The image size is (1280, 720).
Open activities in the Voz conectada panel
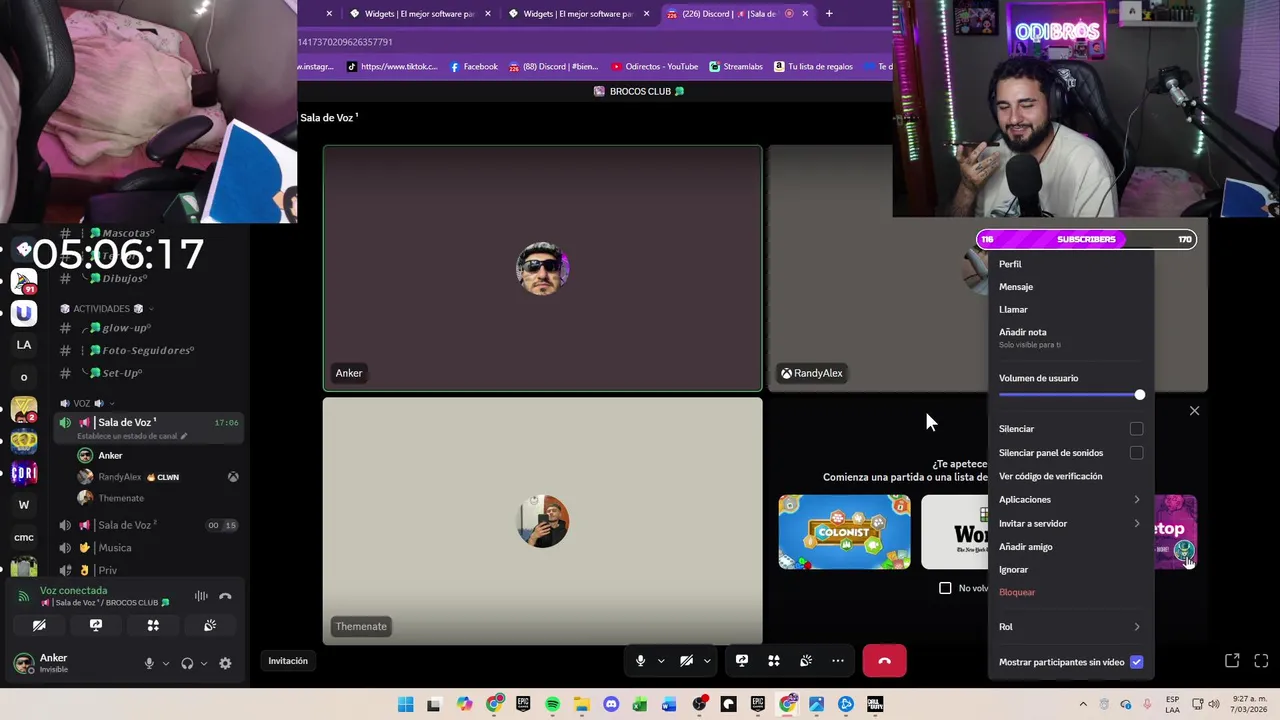pyautogui.click(x=153, y=625)
